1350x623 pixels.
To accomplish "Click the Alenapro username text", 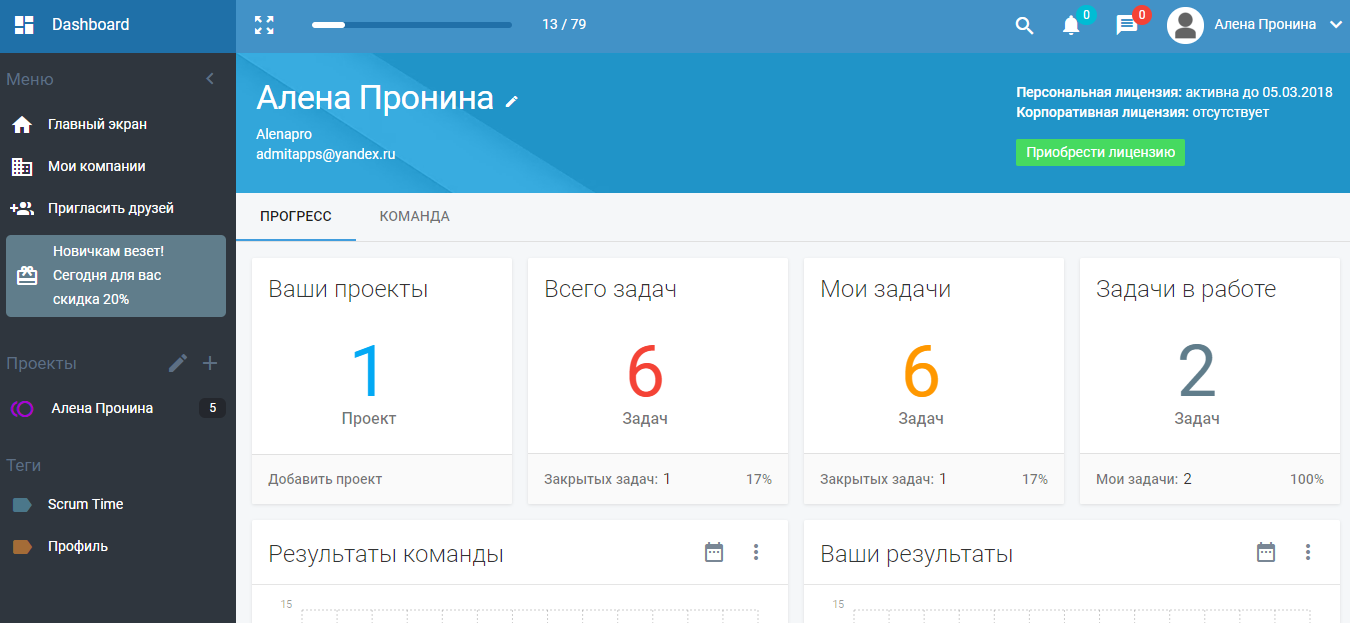I will point(284,134).
